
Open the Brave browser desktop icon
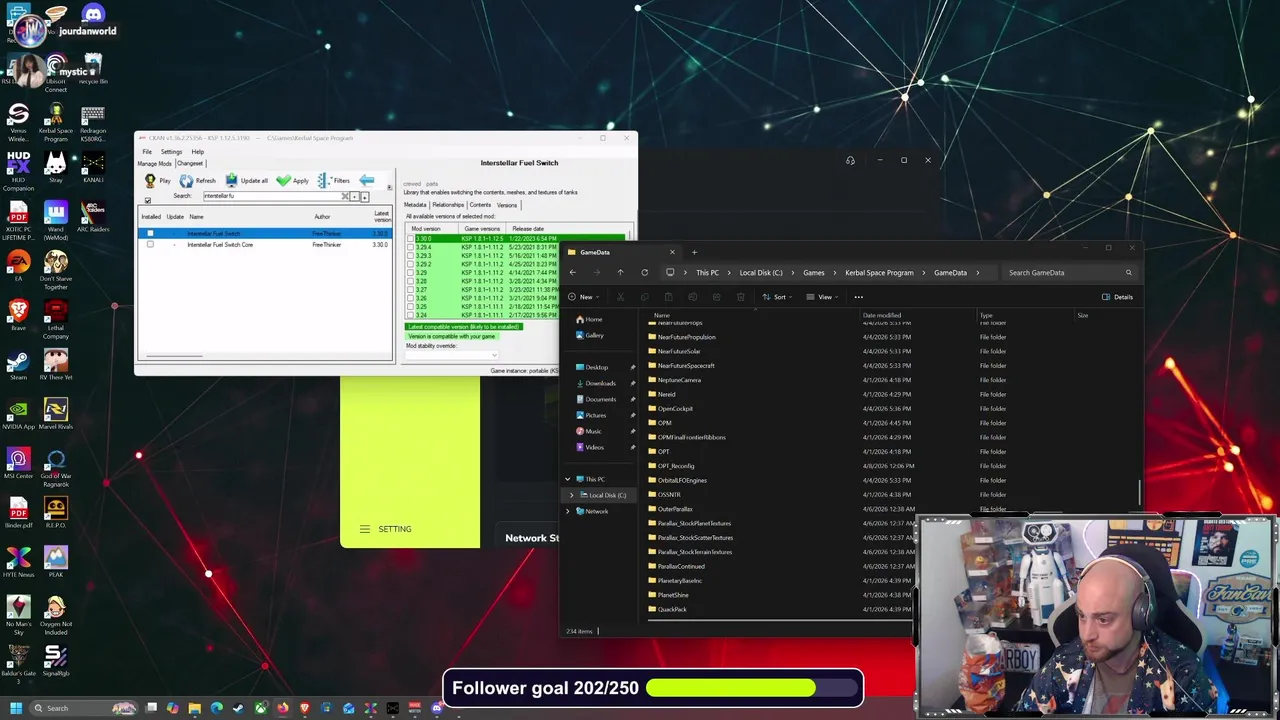click(18, 315)
